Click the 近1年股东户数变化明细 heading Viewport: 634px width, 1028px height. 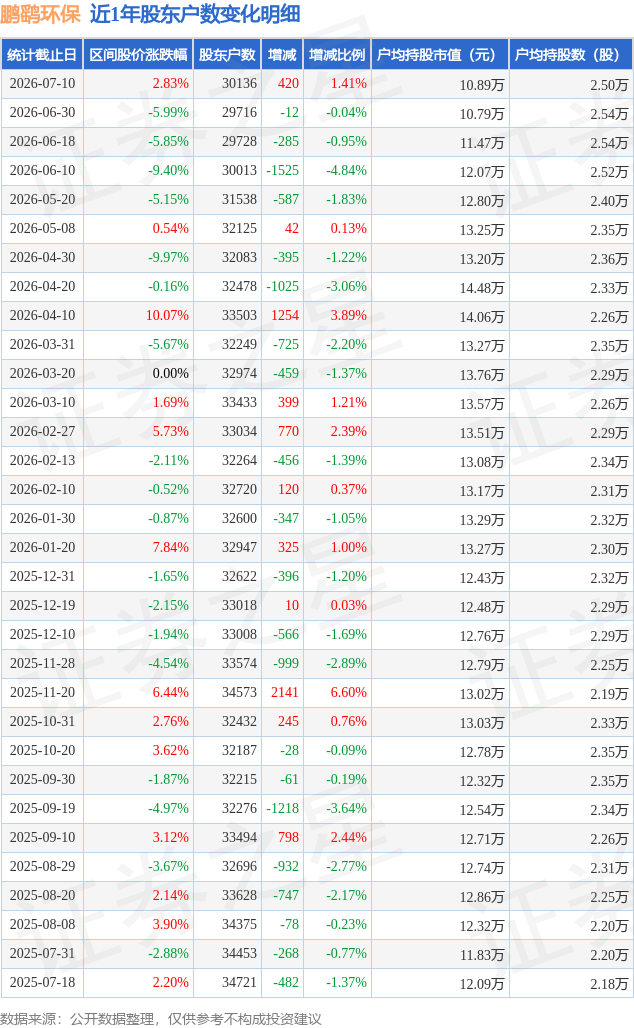[x=195, y=14]
